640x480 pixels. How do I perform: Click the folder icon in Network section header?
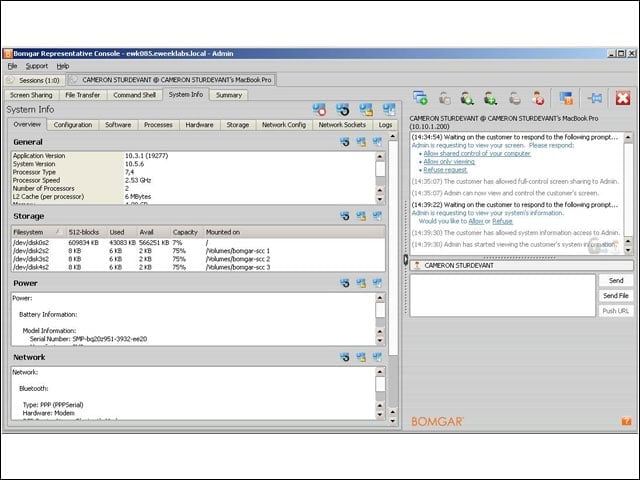(361, 357)
